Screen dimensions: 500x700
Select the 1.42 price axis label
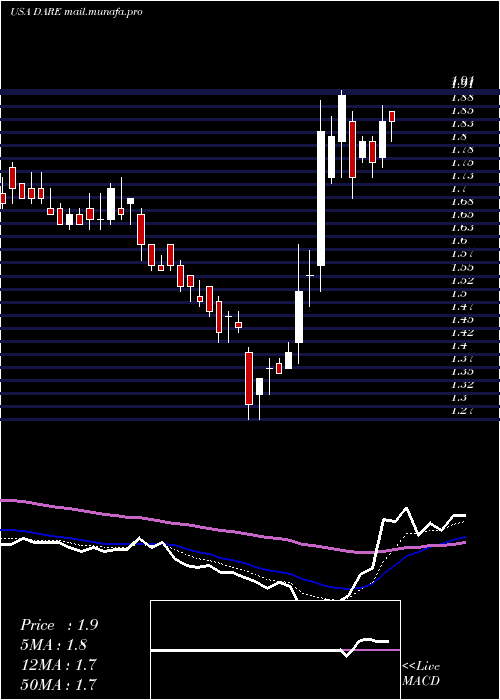tap(462, 333)
